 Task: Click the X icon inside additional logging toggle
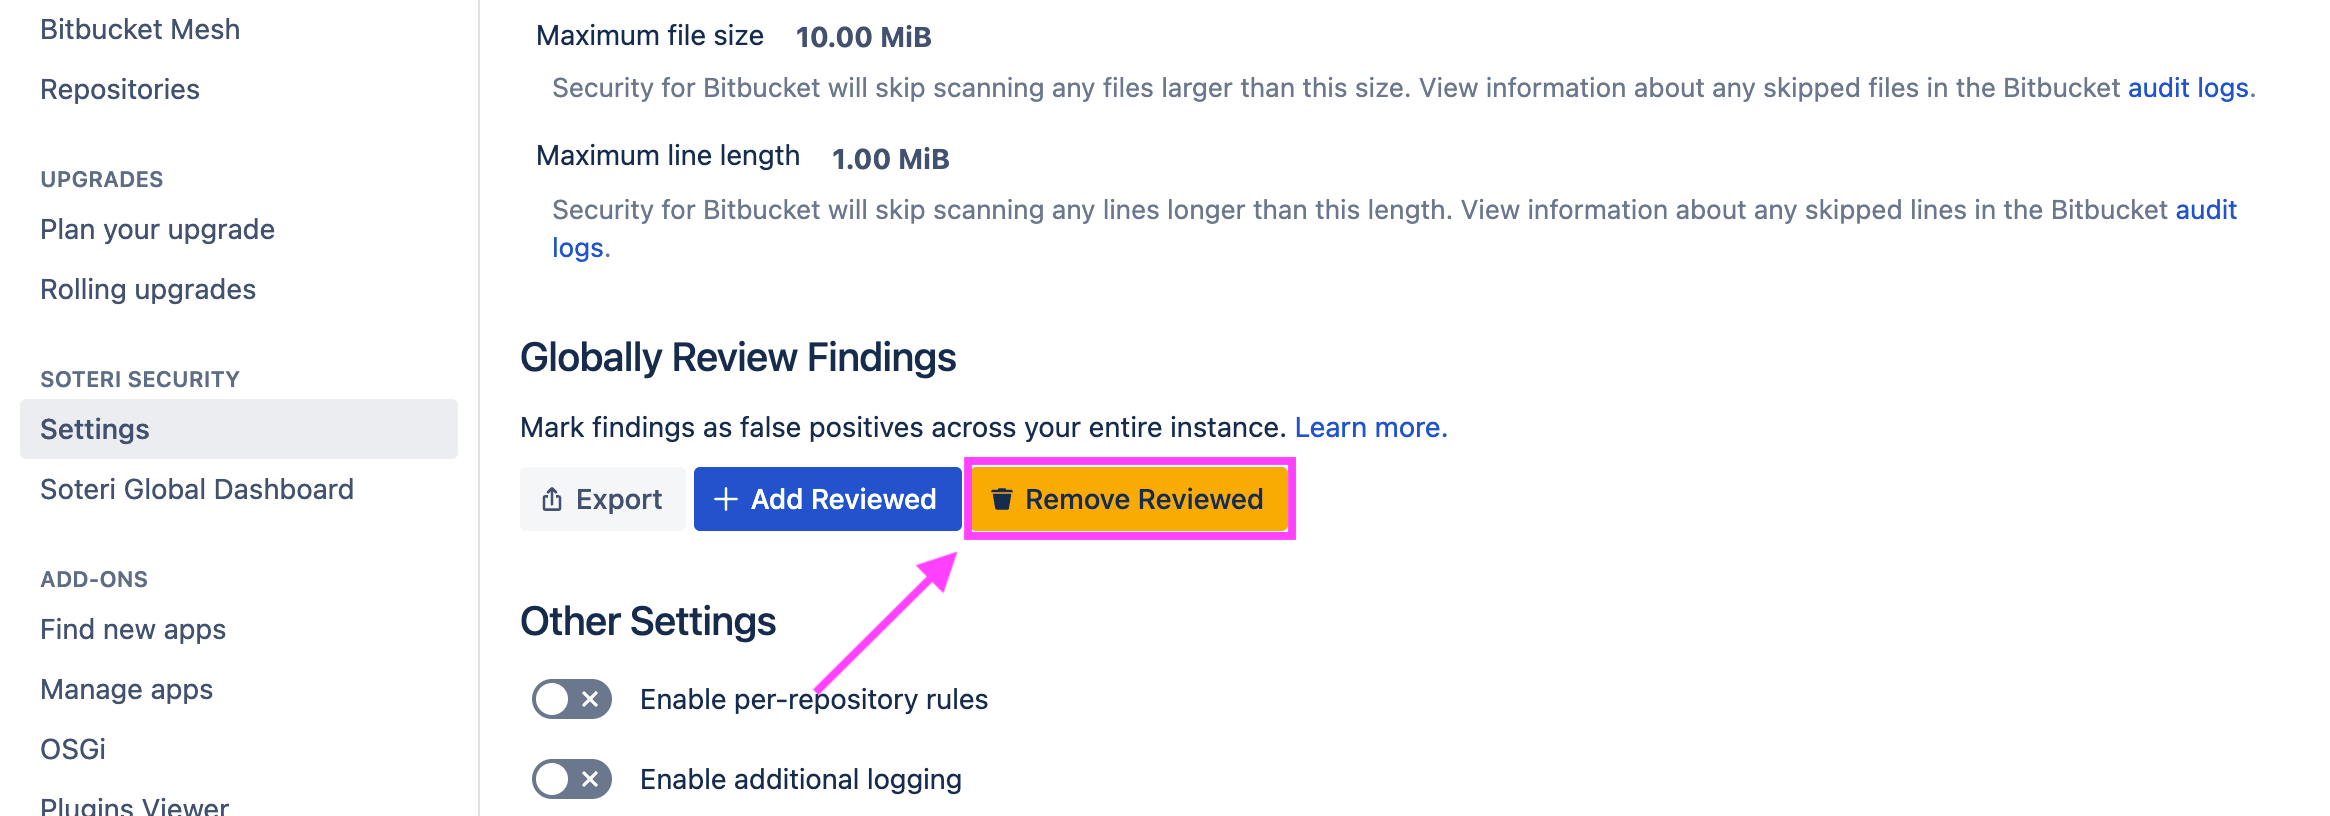590,779
